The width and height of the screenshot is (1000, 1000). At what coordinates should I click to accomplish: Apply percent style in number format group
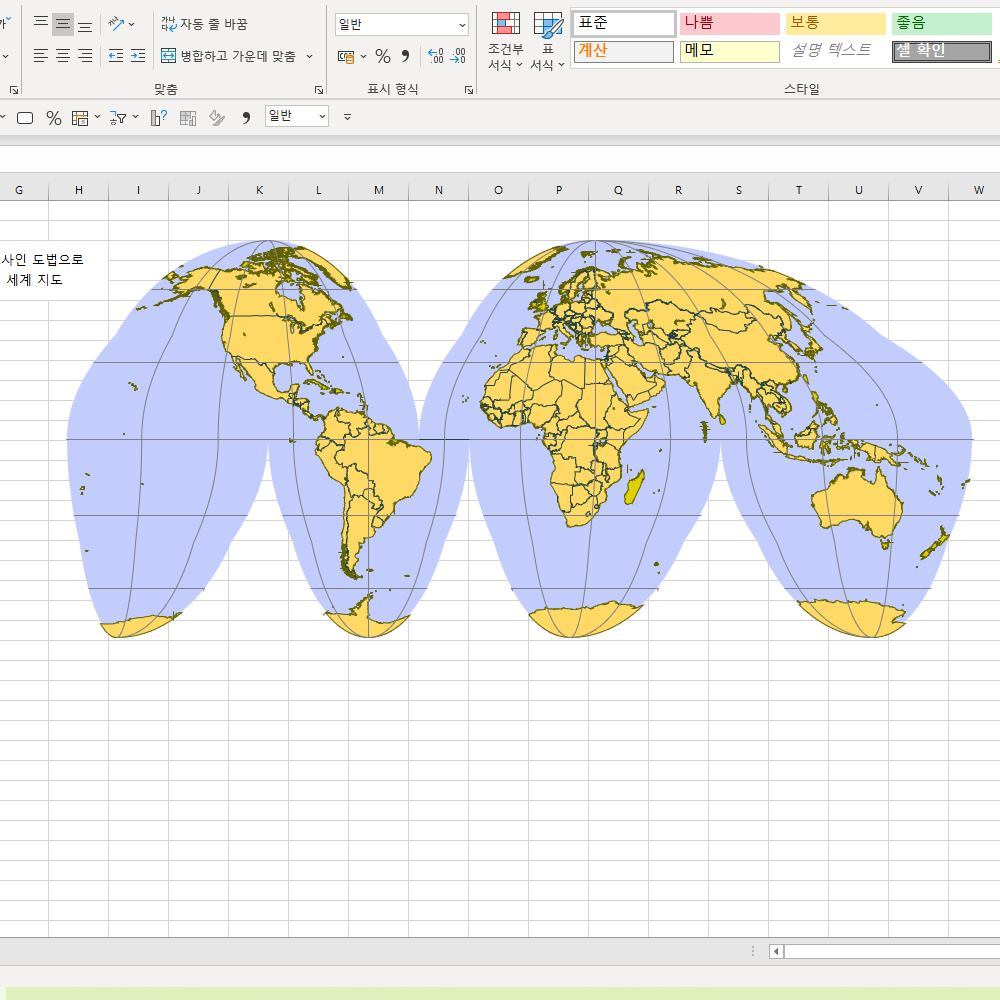pos(383,57)
